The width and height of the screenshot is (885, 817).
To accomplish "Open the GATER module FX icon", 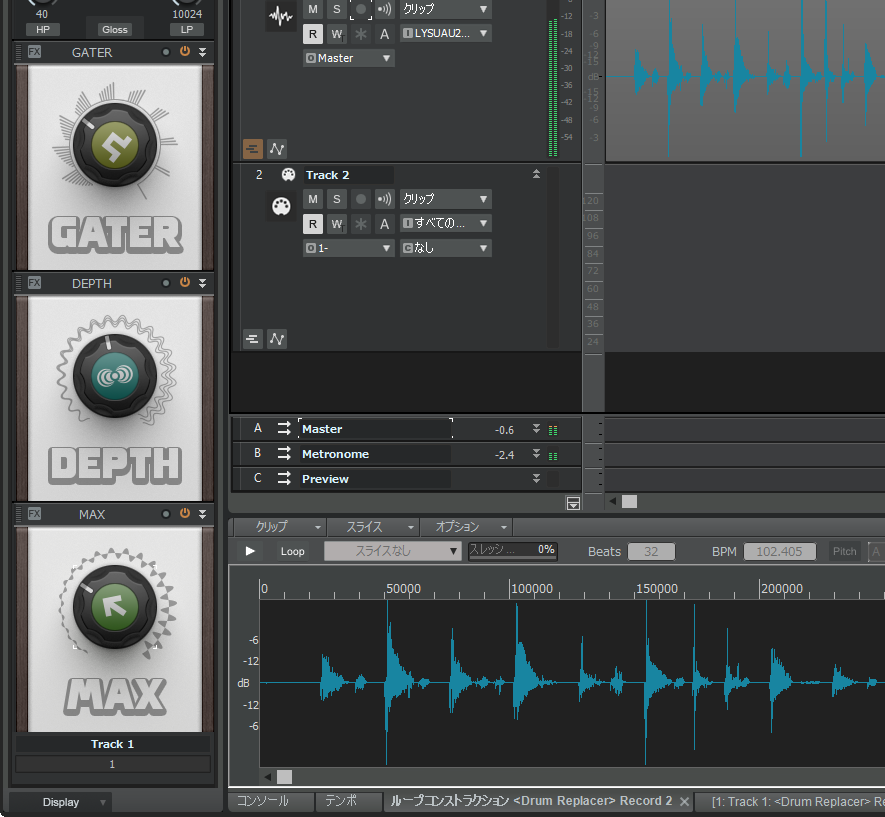I will click(34, 52).
